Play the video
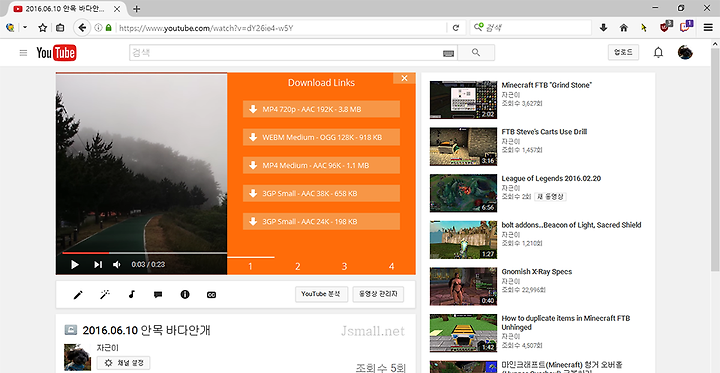This screenshot has height=373, width=720. [75, 265]
